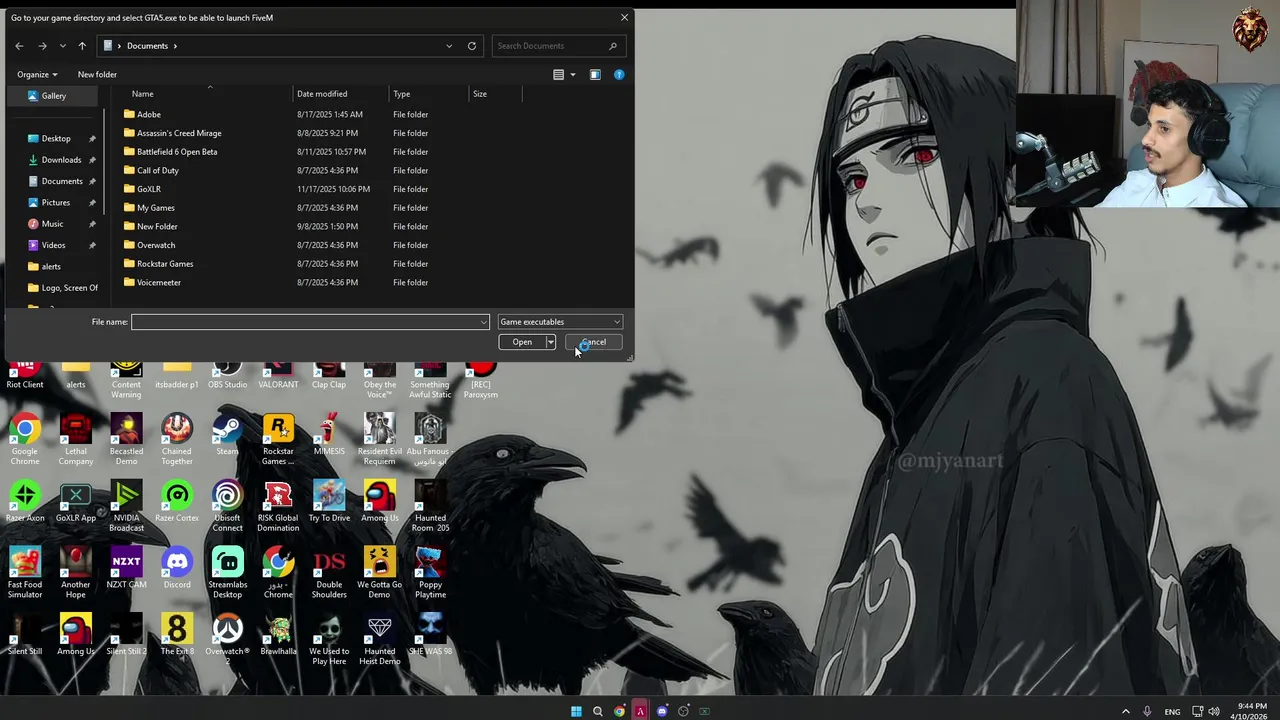This screenshot has height=720, width=1280.
Task: Go back in the file dialog
Action: point(19,46)
